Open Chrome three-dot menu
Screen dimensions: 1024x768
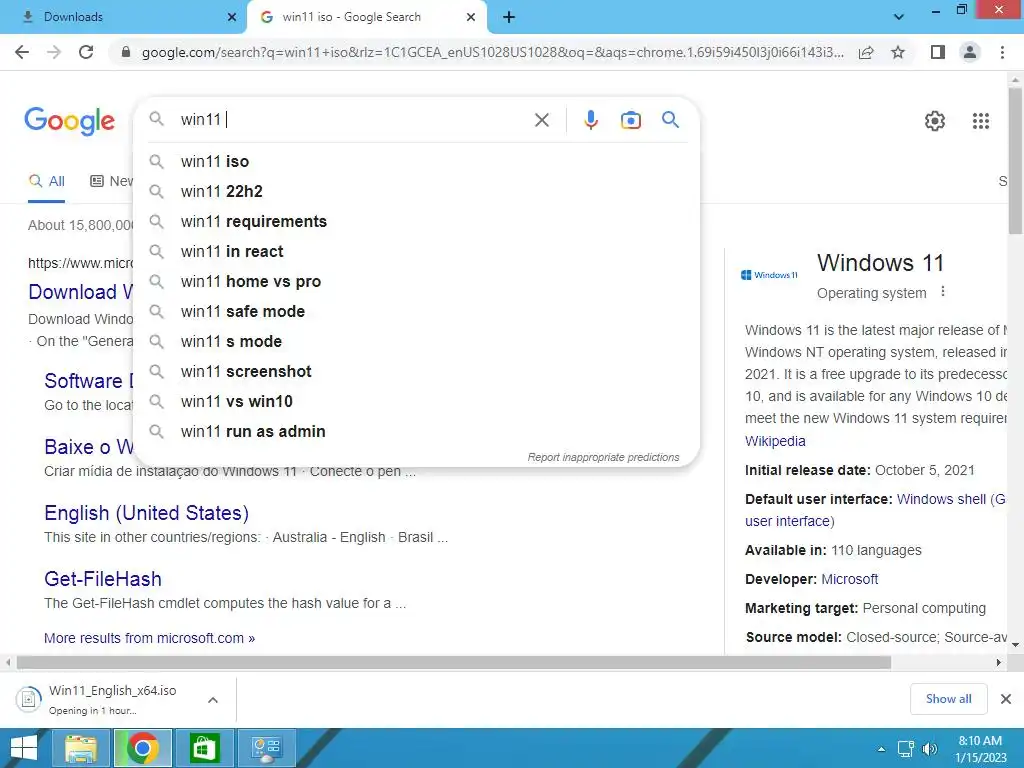point(1002,52)
